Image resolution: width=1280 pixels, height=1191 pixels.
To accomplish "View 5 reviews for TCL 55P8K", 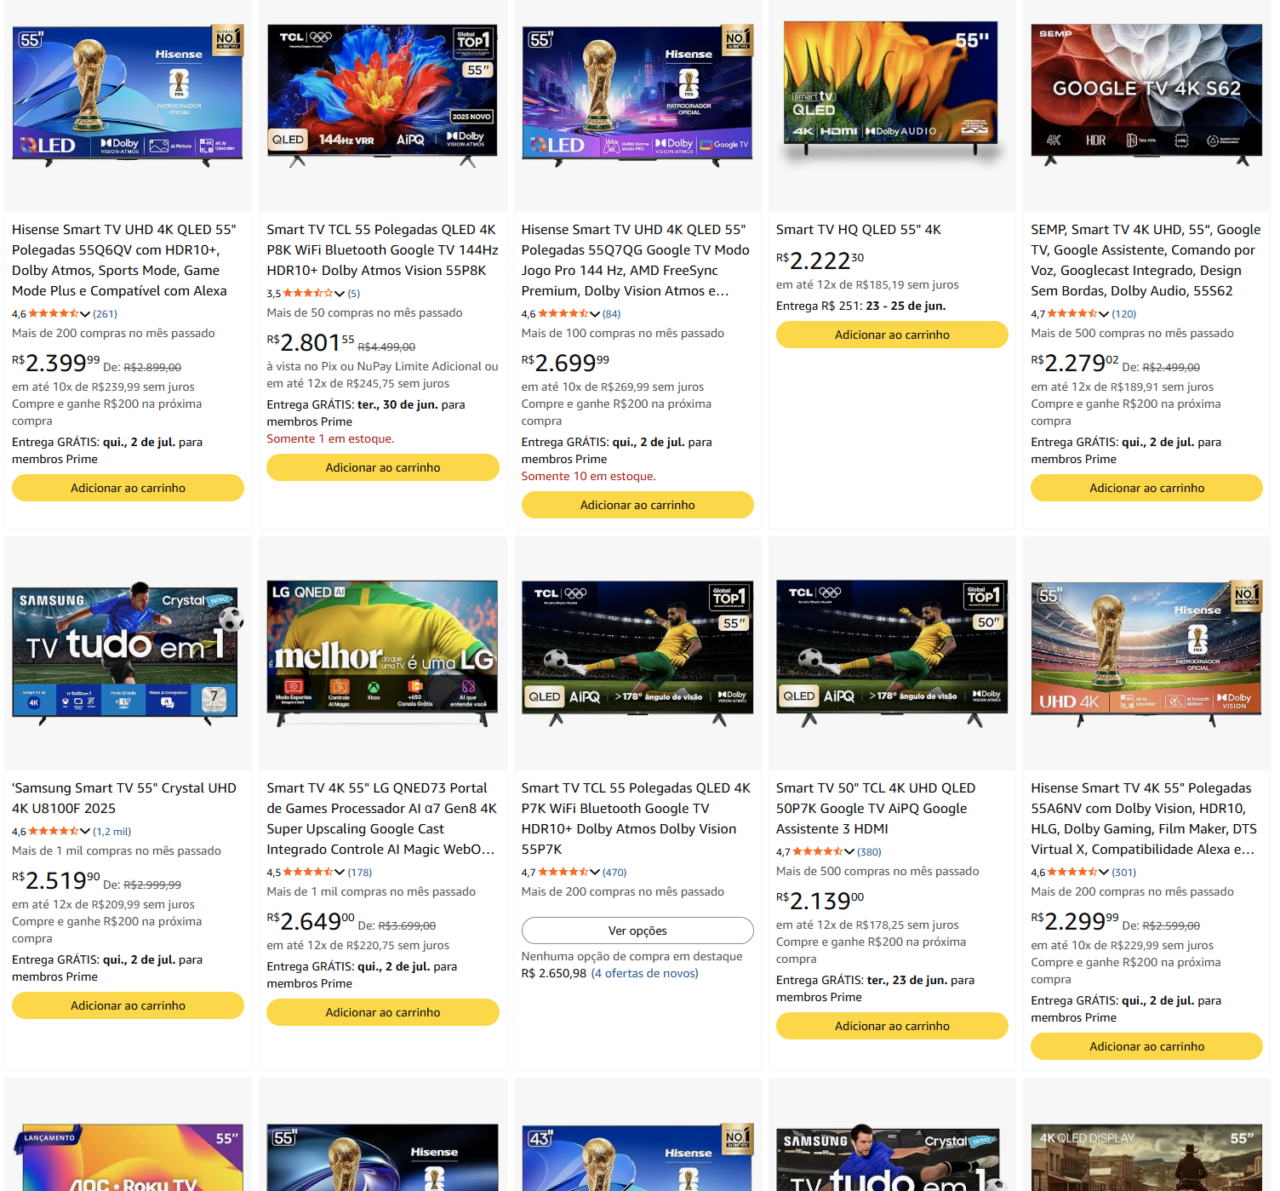I will click(354, 294).
